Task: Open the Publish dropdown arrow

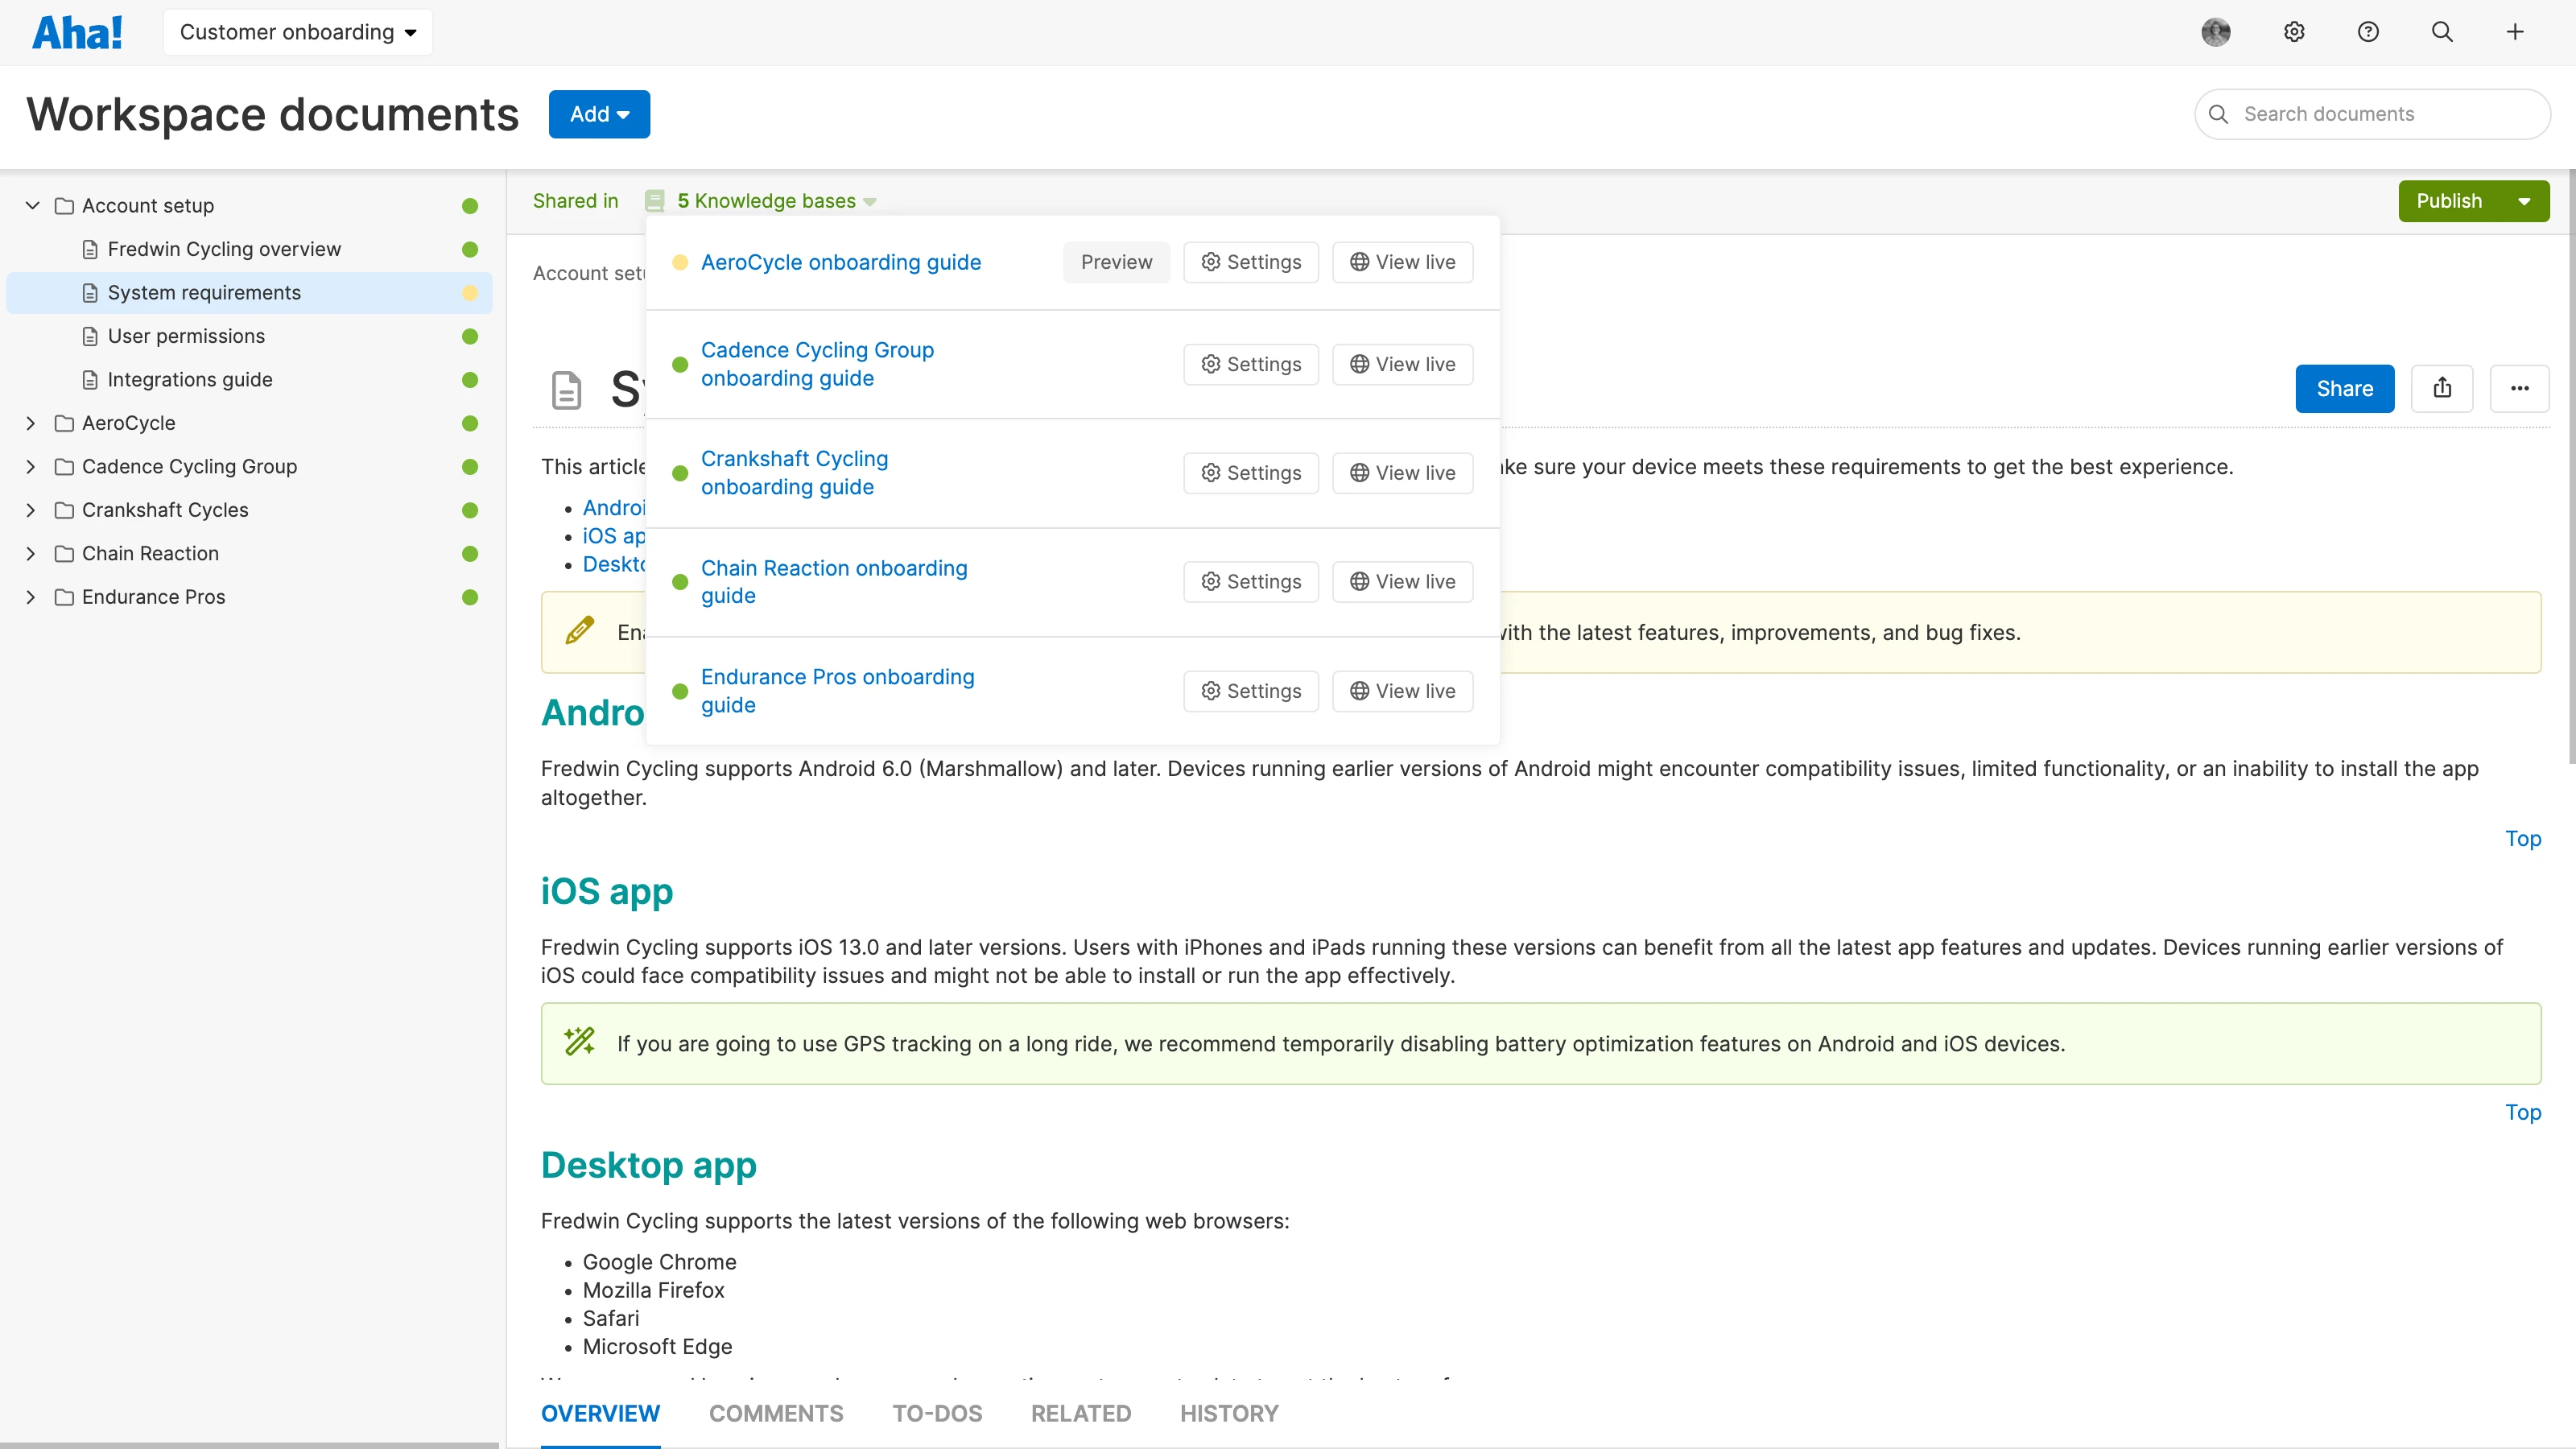Action: coord(2524,201)
